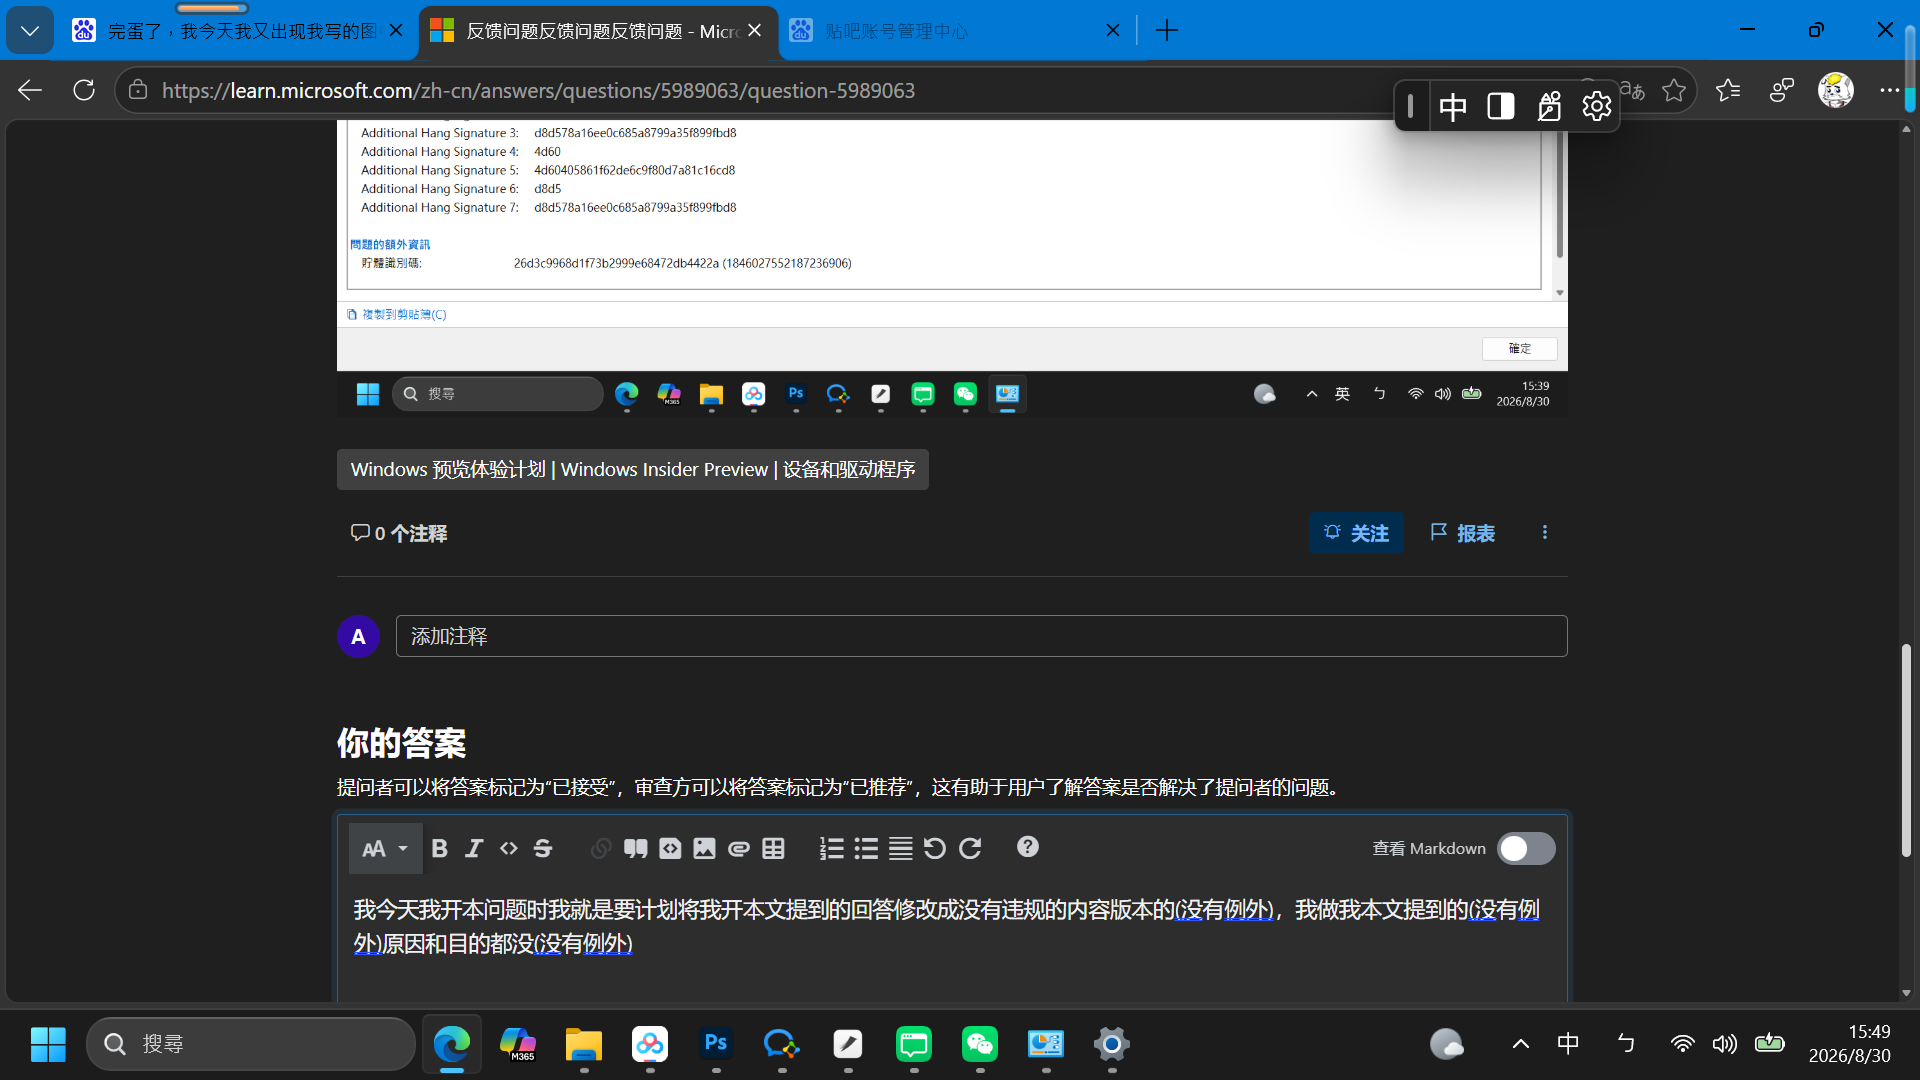Open a new browser tab

point(1166,31)
